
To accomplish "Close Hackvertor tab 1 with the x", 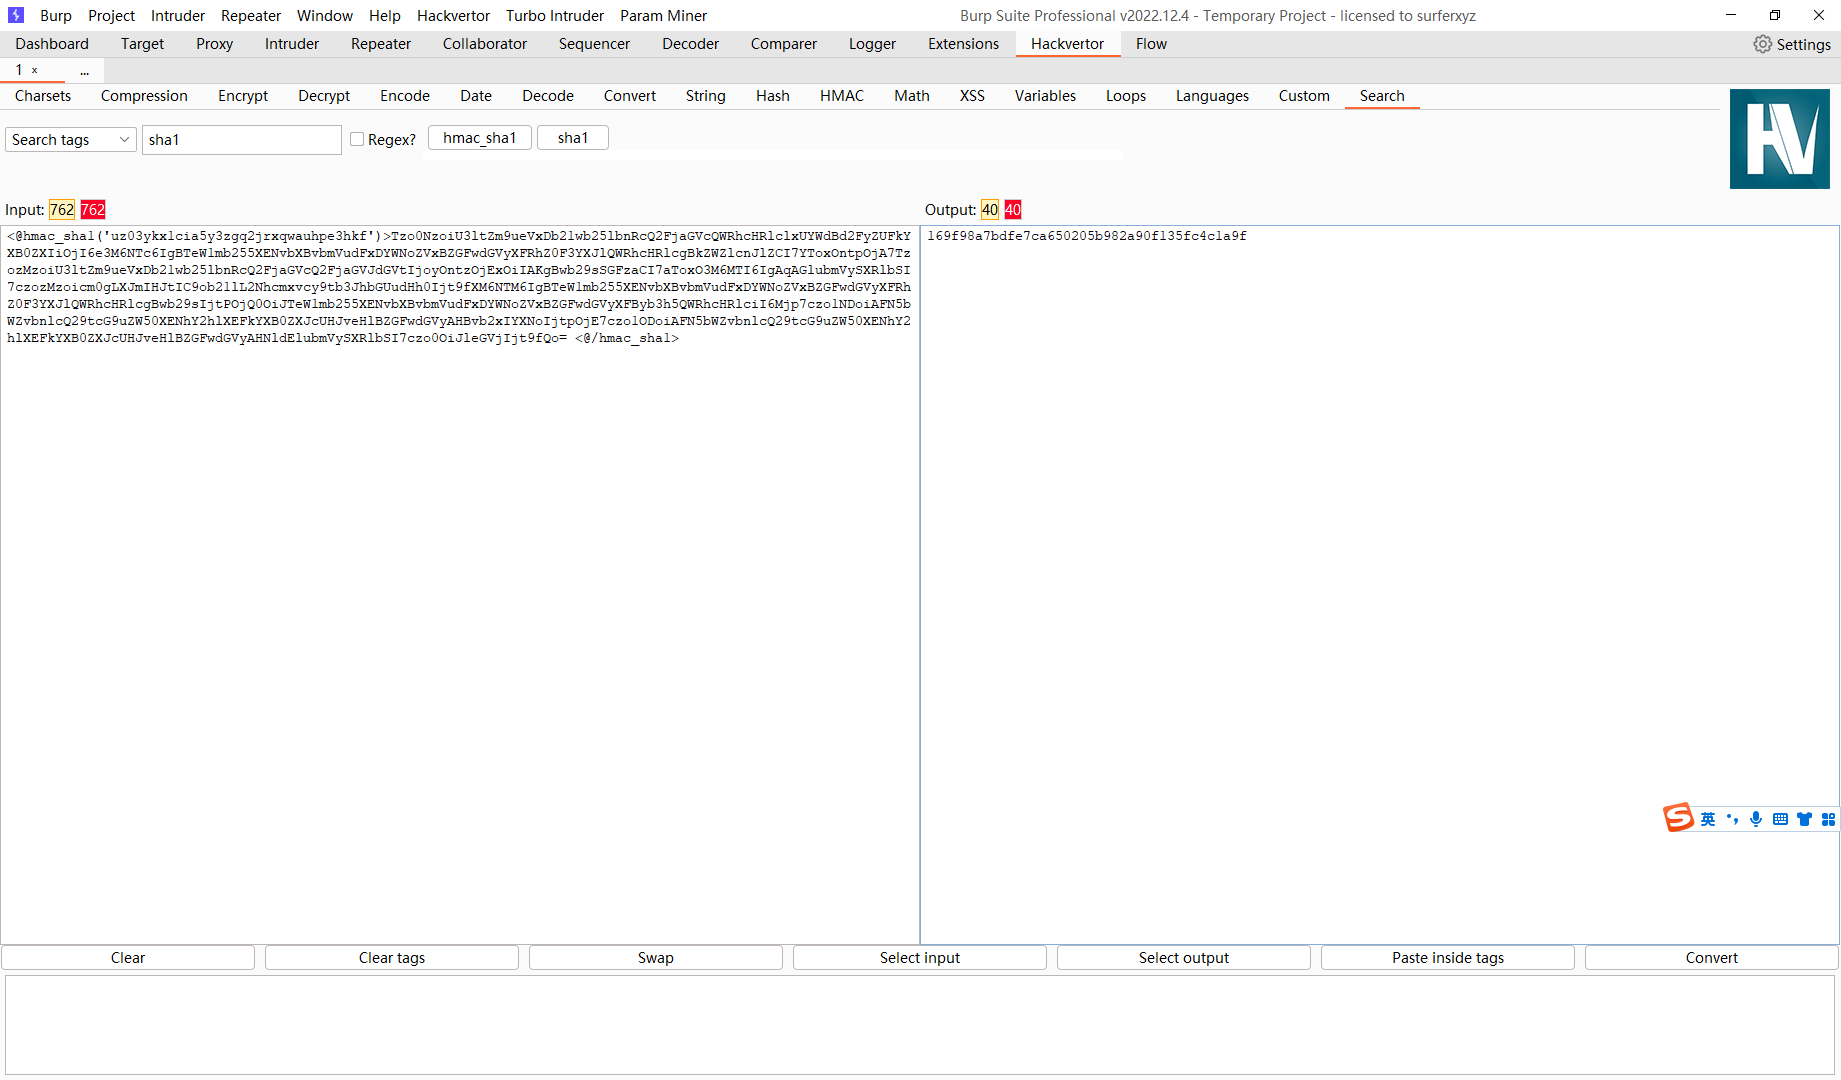I will coord(35,70).
